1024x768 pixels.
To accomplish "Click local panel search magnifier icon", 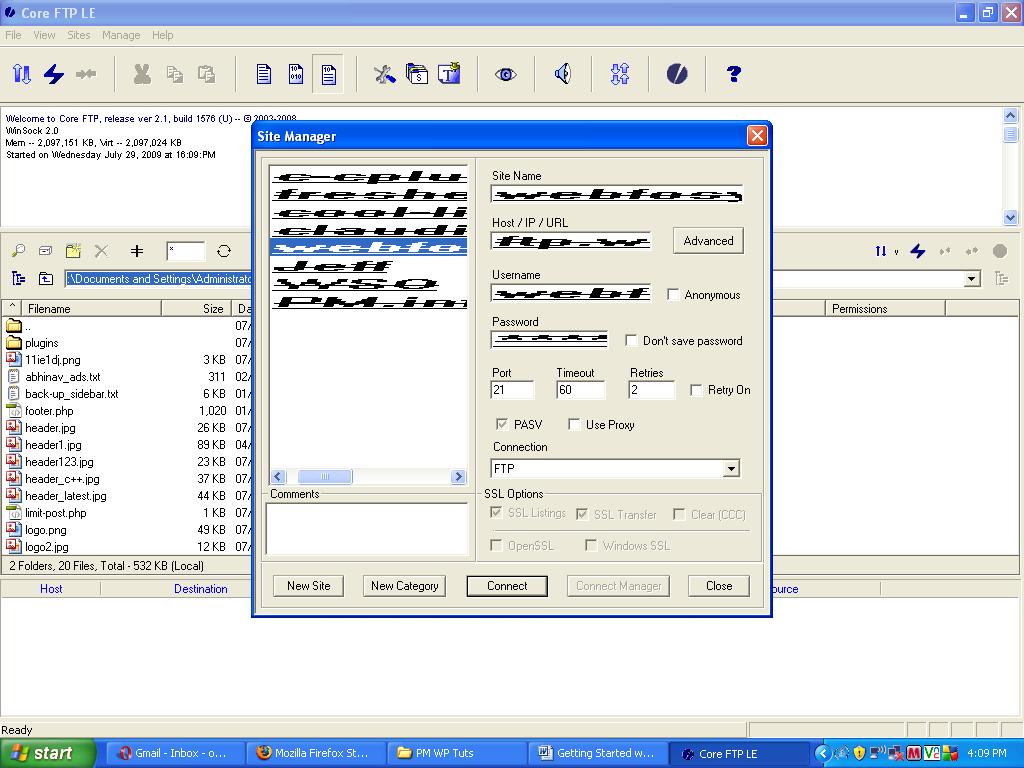I will [x=18, y=251].
